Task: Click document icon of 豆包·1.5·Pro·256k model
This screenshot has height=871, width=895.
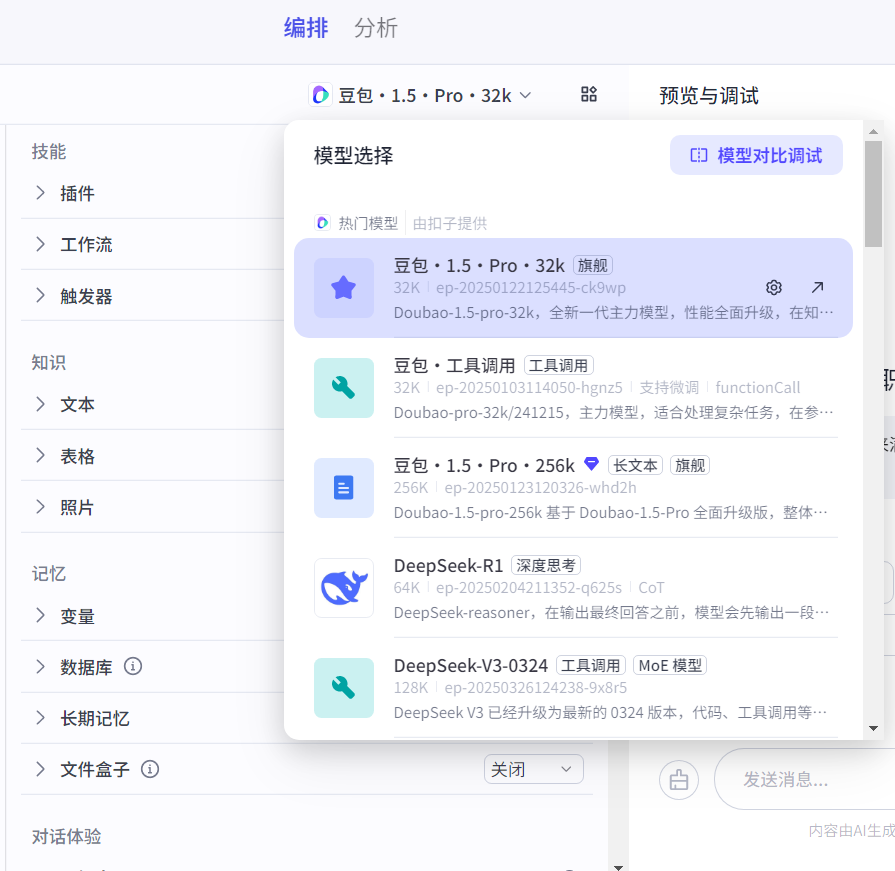Action: click(x=344, y=488)
